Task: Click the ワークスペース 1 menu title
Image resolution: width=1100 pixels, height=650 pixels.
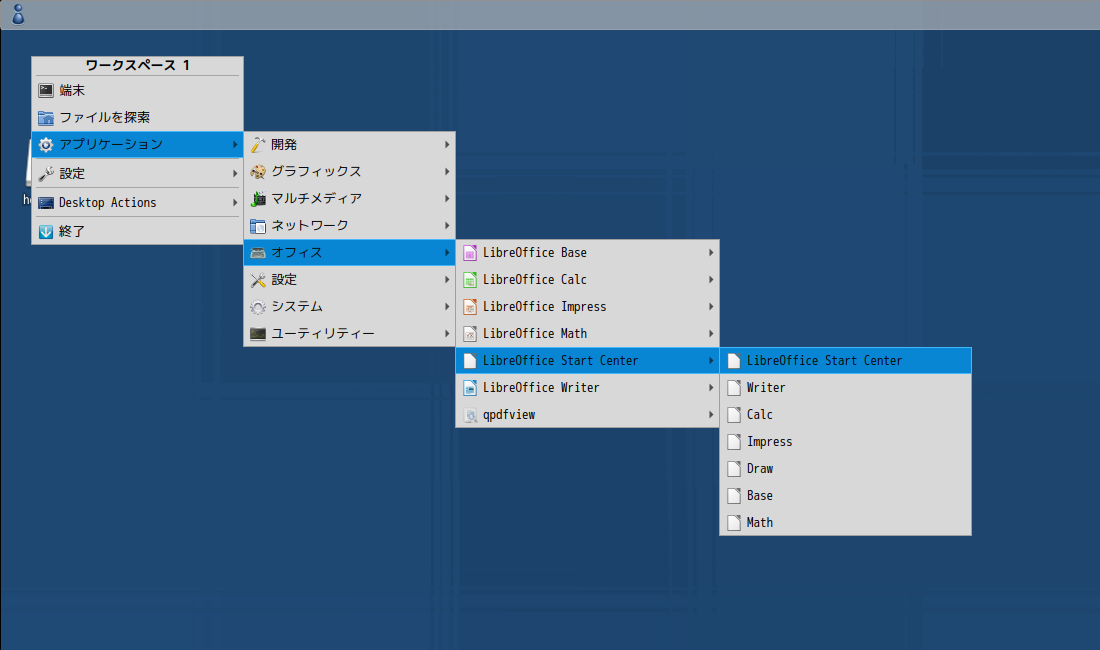Action: tap(138, 65)
